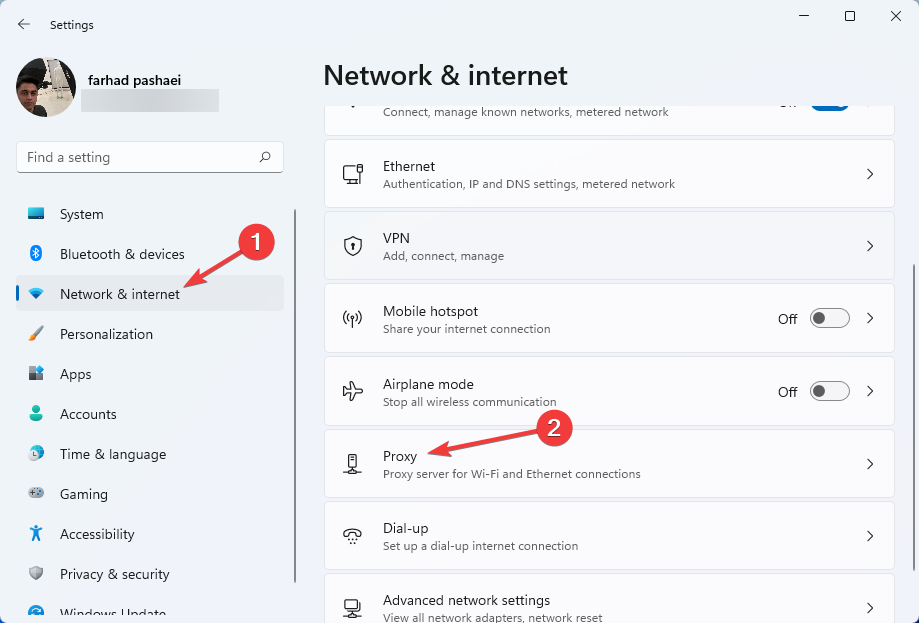
Task: Click the Advanced network settings icon
Action: pos(352,607)
